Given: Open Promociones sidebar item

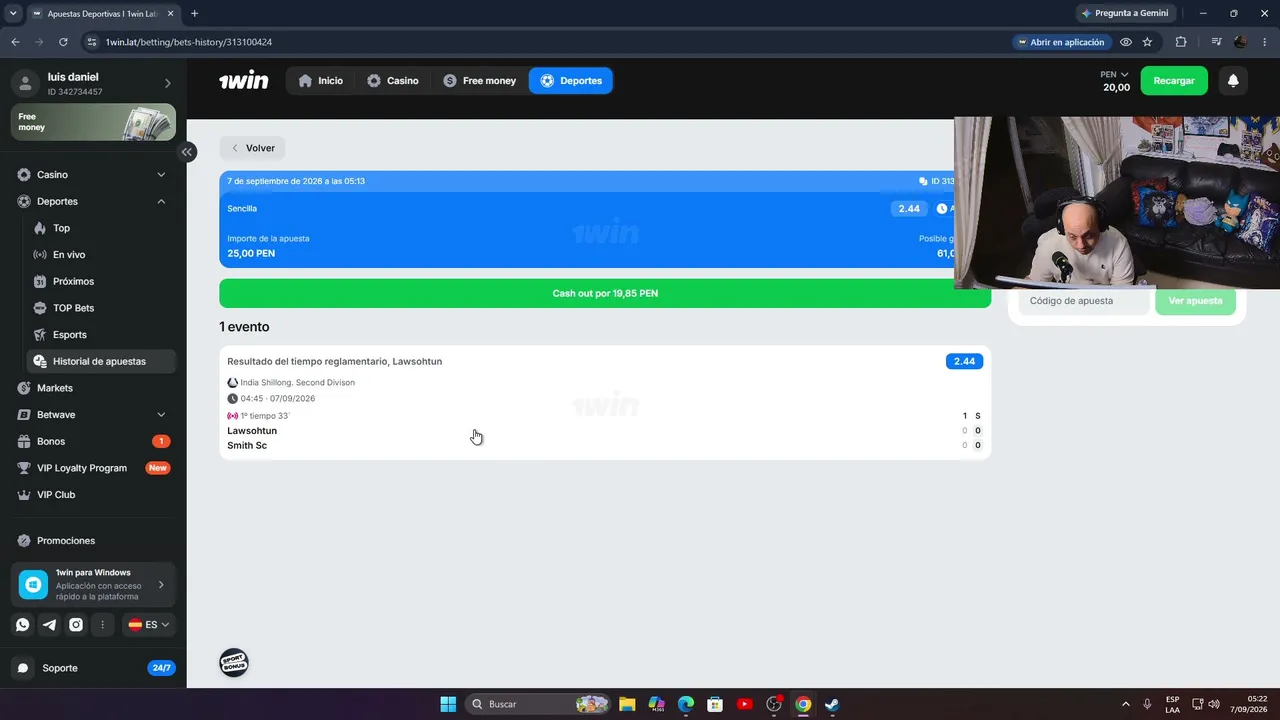Looking at the screenshot, I should pos(93,541).
